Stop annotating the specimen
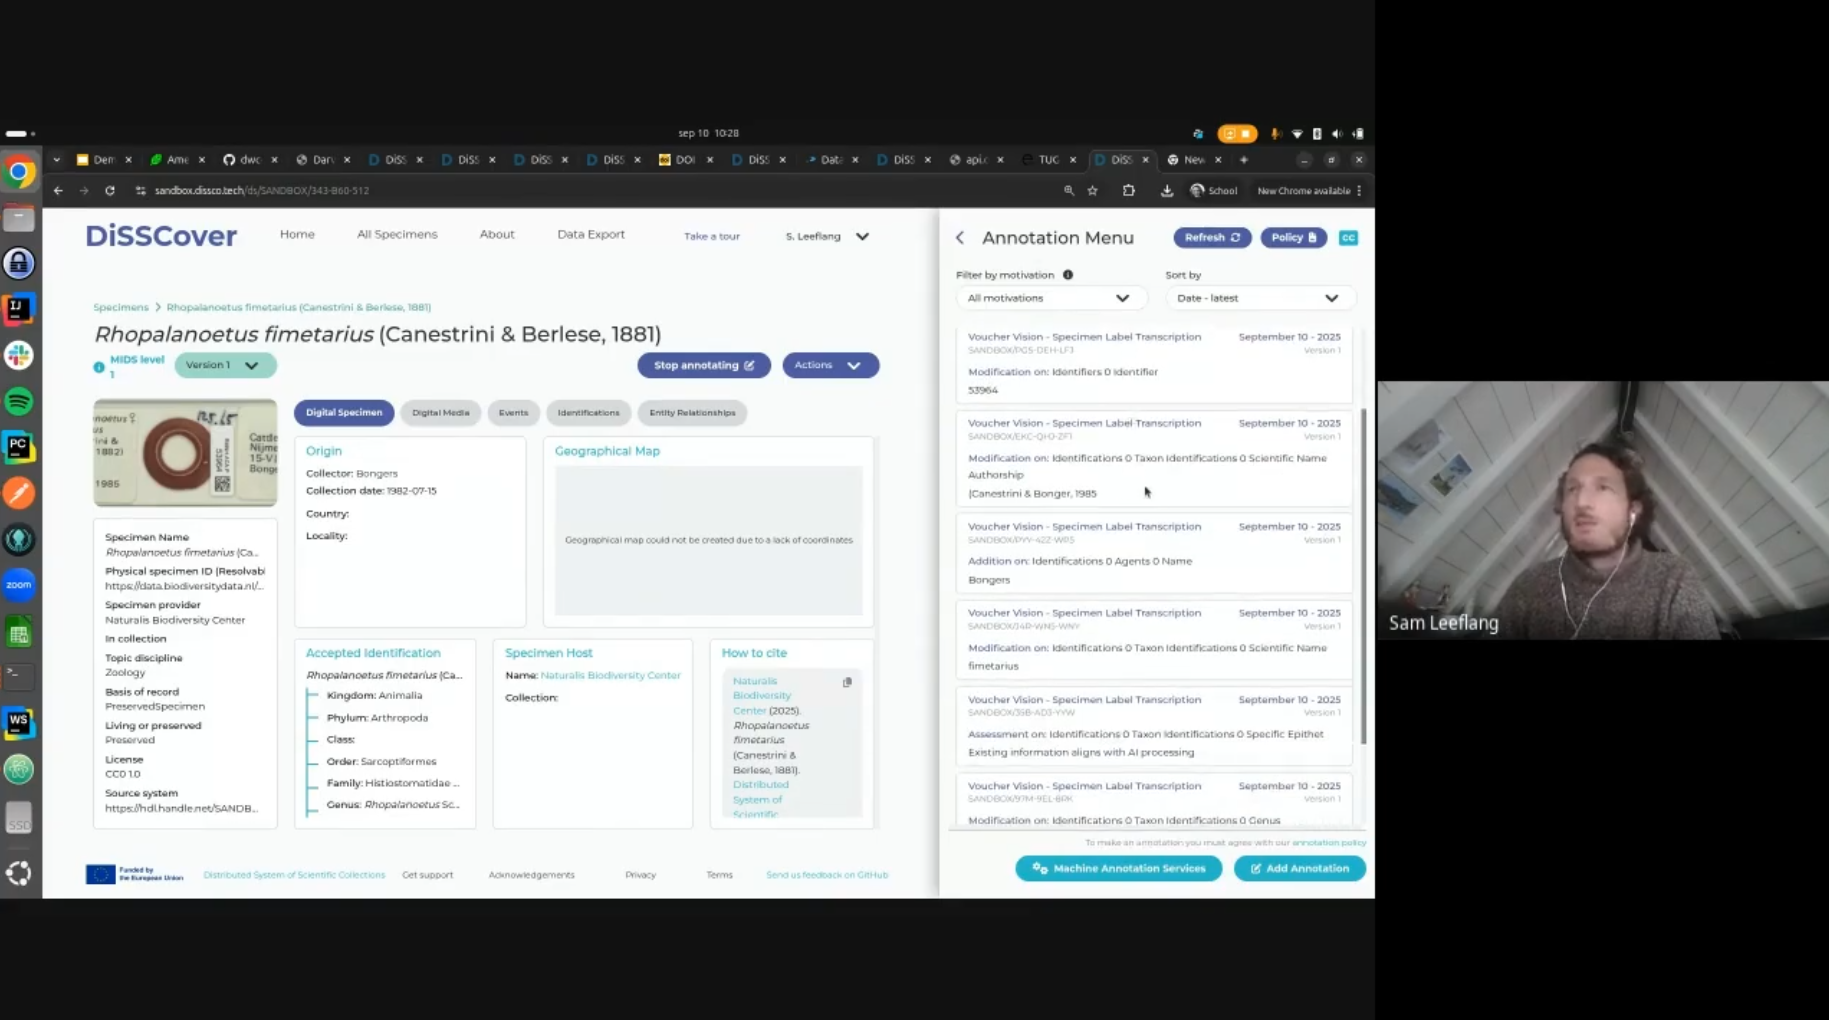Screen dimensions: 1829x1020 click(x=703, y=365)
